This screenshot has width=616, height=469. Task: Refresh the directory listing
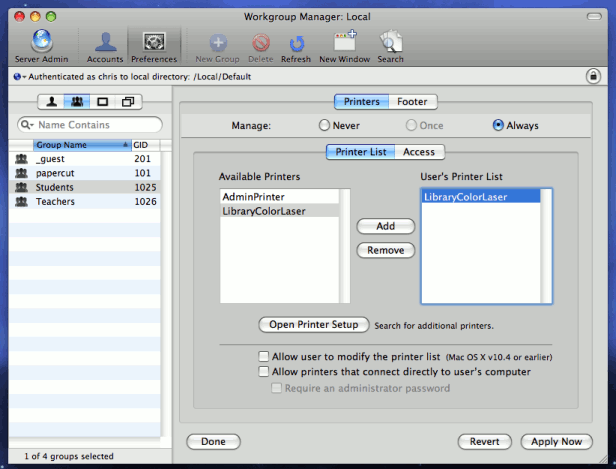tap(296, 48)
